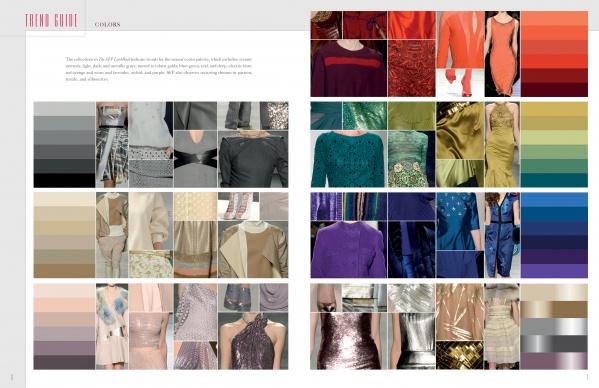Viewport: 599px width, 388px height.
Task: Open the gold woven metallic texture photo
Action: (460, 355)
